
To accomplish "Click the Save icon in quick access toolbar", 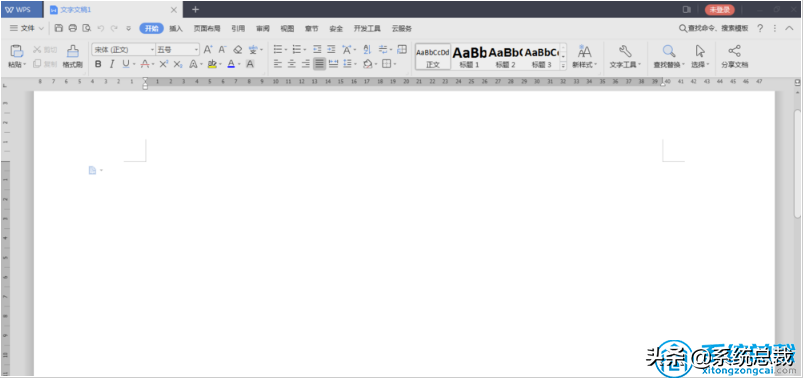I will pos(59,28).
